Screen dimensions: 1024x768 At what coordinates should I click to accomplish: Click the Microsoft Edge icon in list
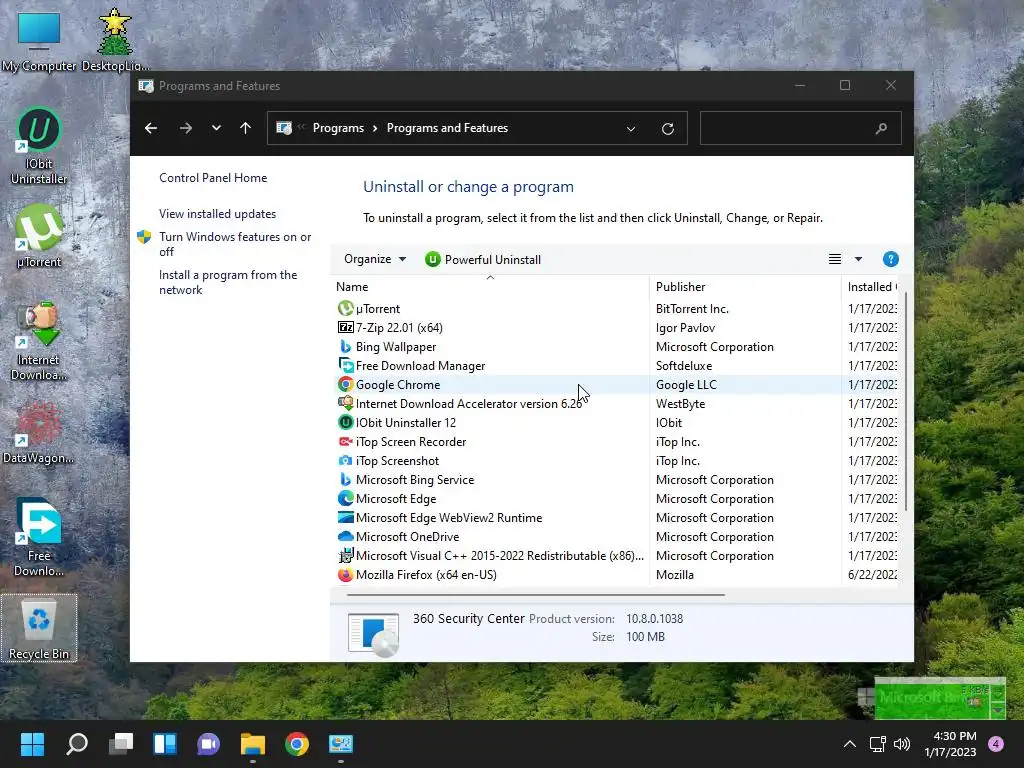tap(345, 498)
